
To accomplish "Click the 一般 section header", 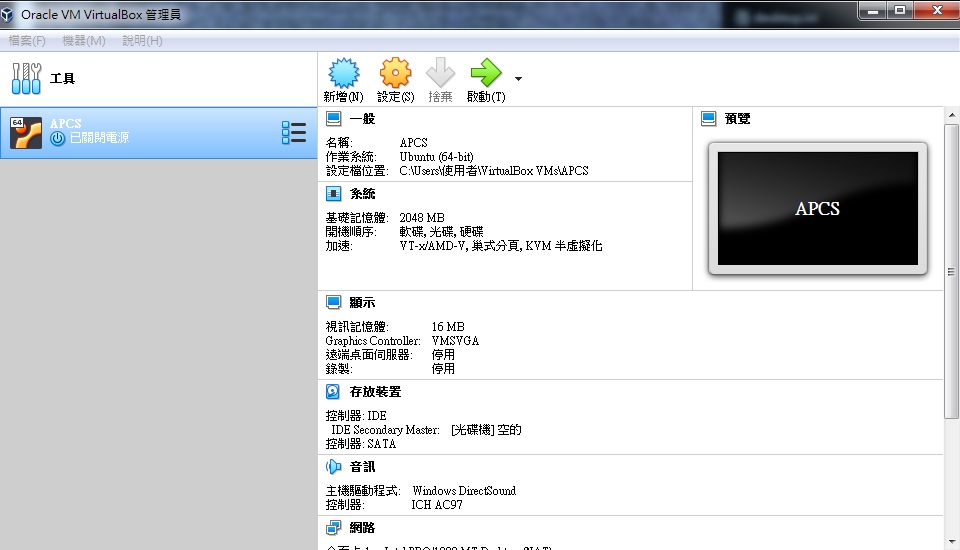I will click(x=362, y=119).
